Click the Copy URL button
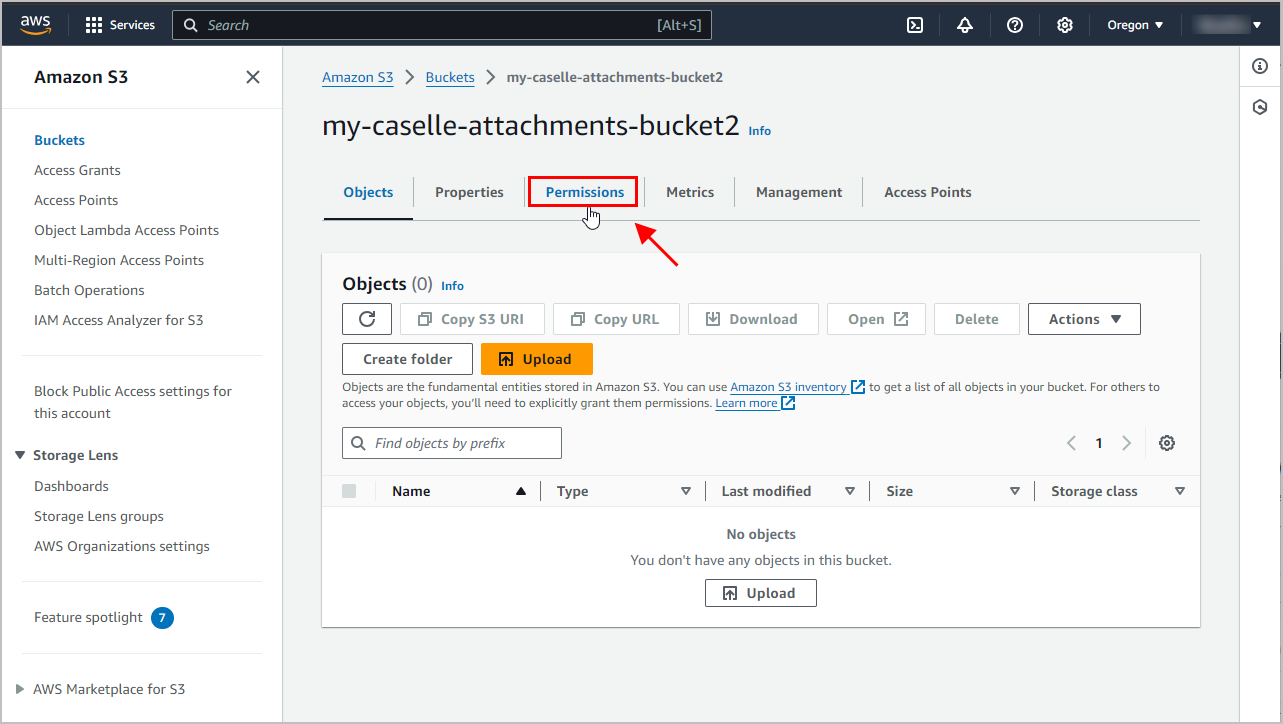Viewport: 1283px width, 724px height. pos(616,319)
